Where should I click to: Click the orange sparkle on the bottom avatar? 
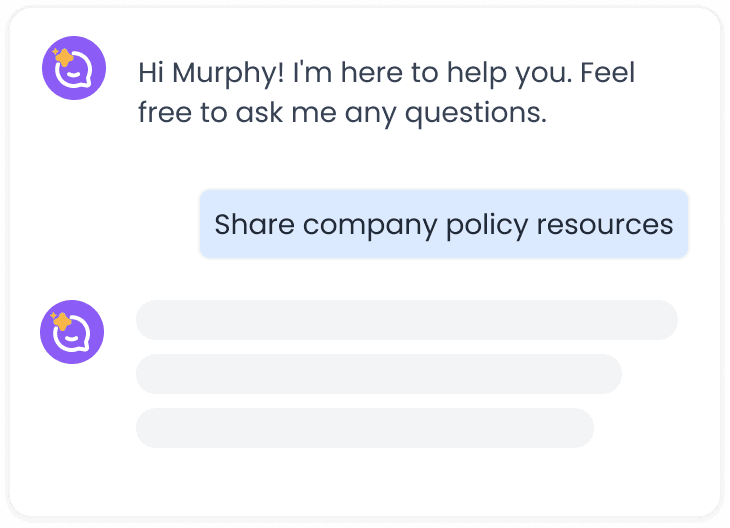[62, 320]
